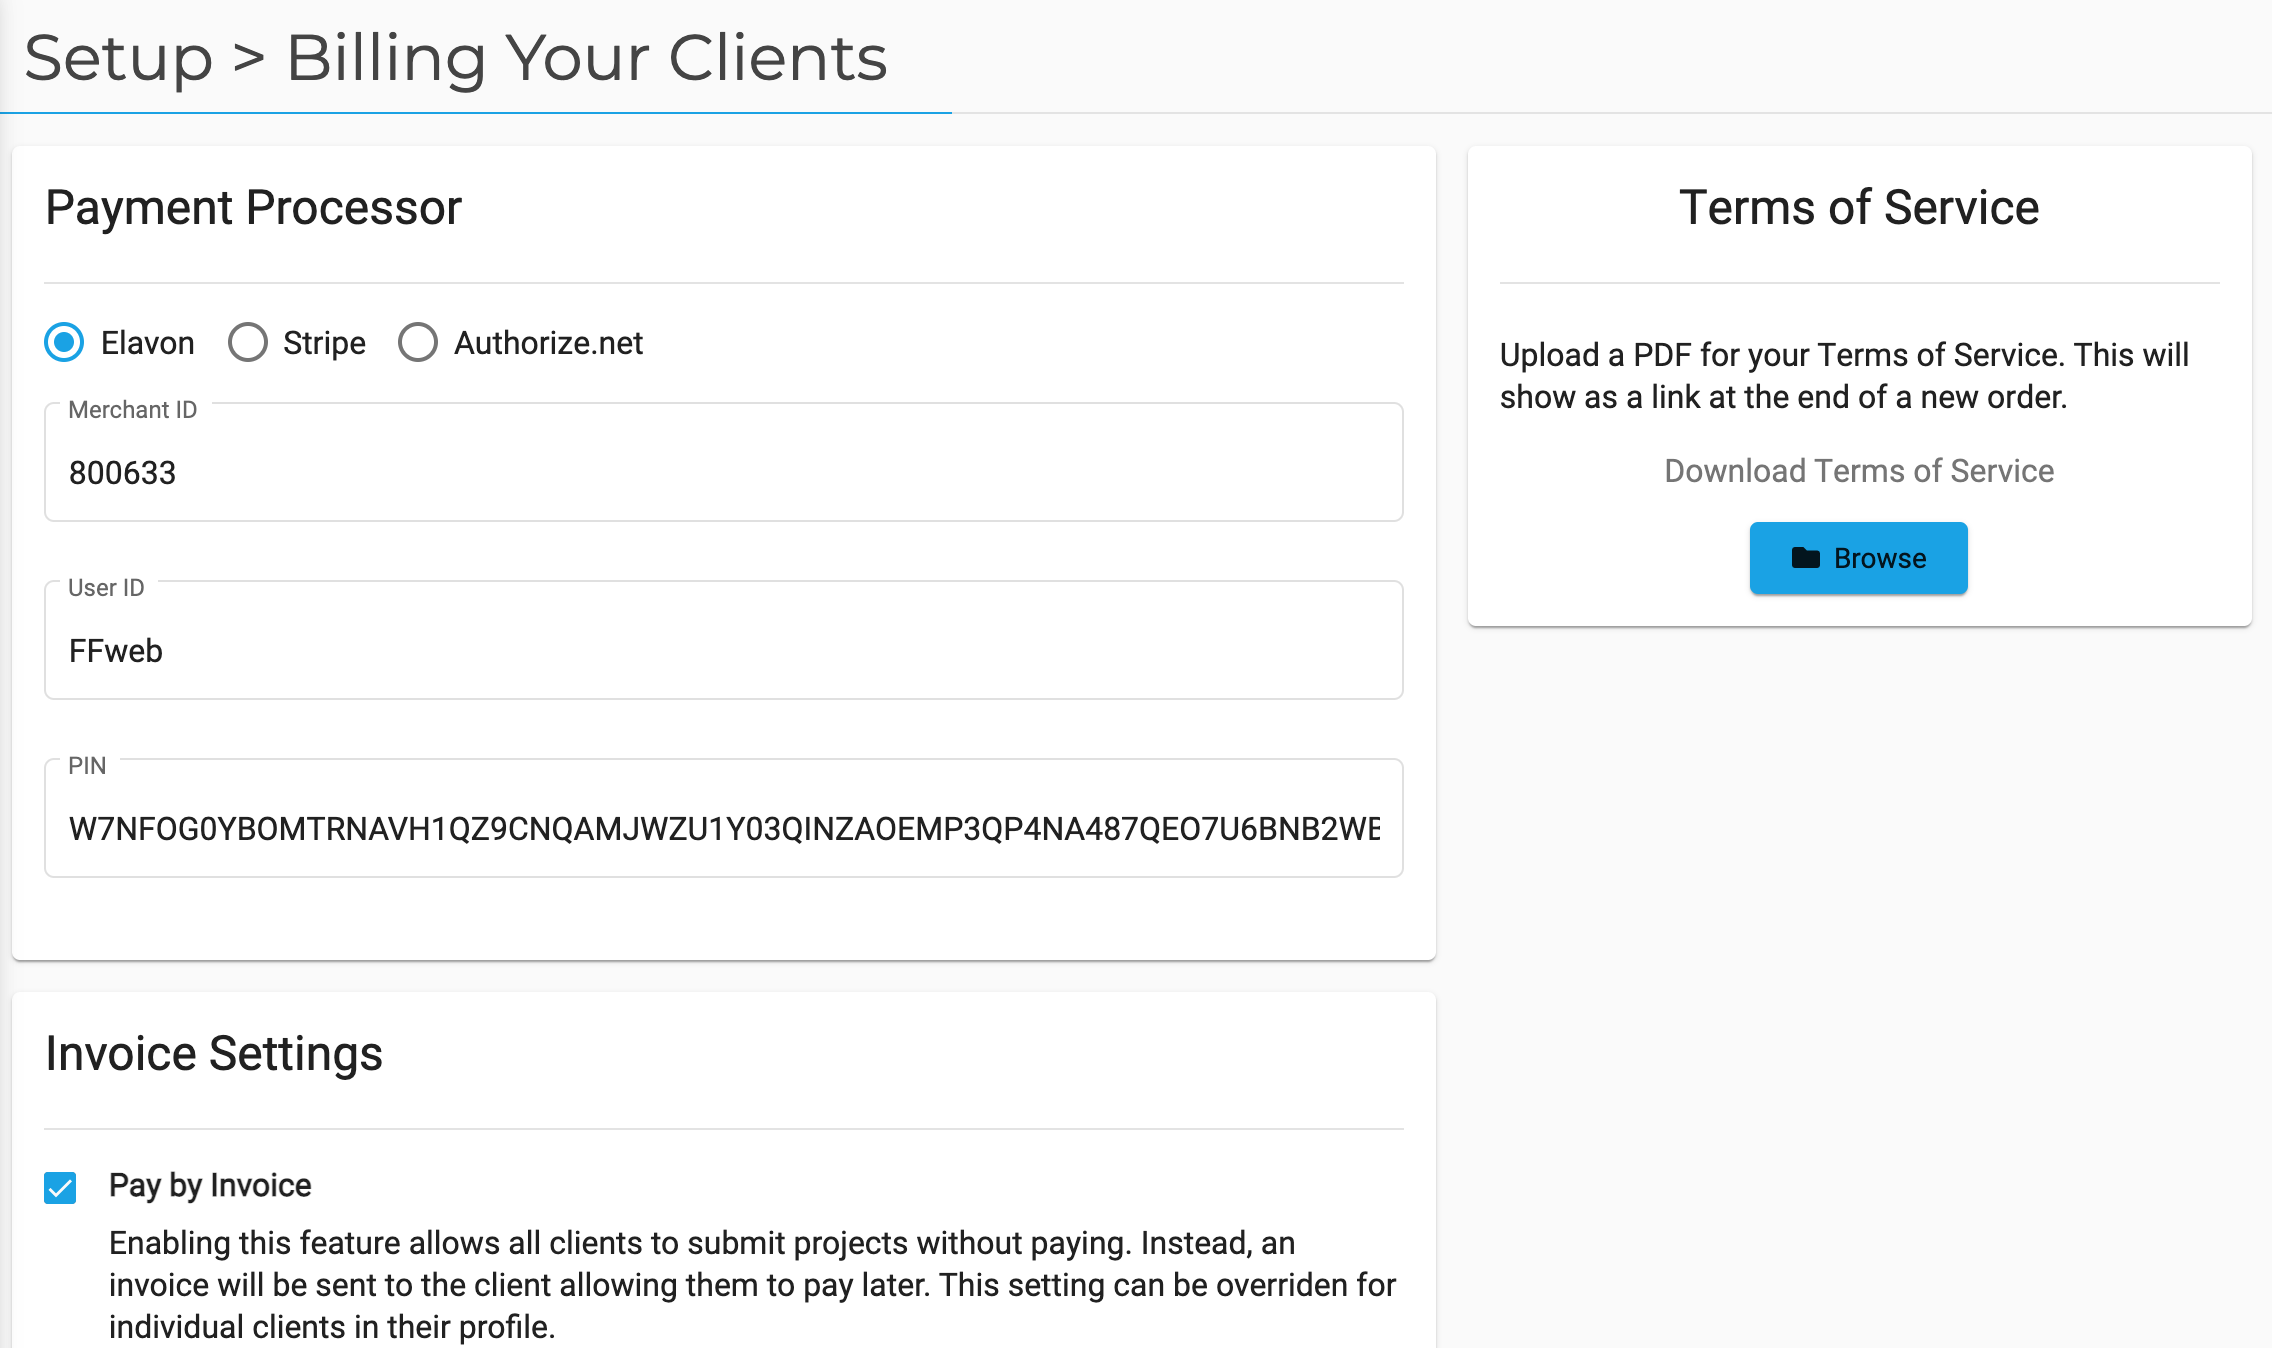
Task: Click into the PIN text field
Action: (x=724, y=819)
